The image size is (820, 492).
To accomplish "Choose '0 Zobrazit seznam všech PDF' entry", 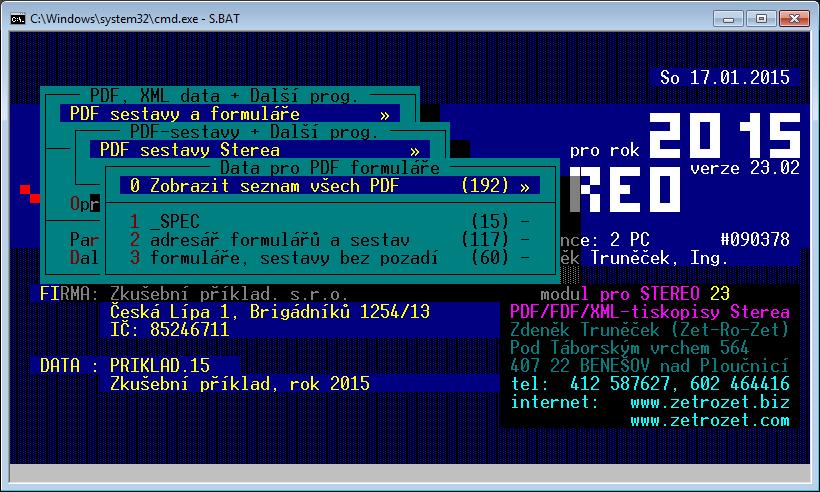I will [330, 186].
